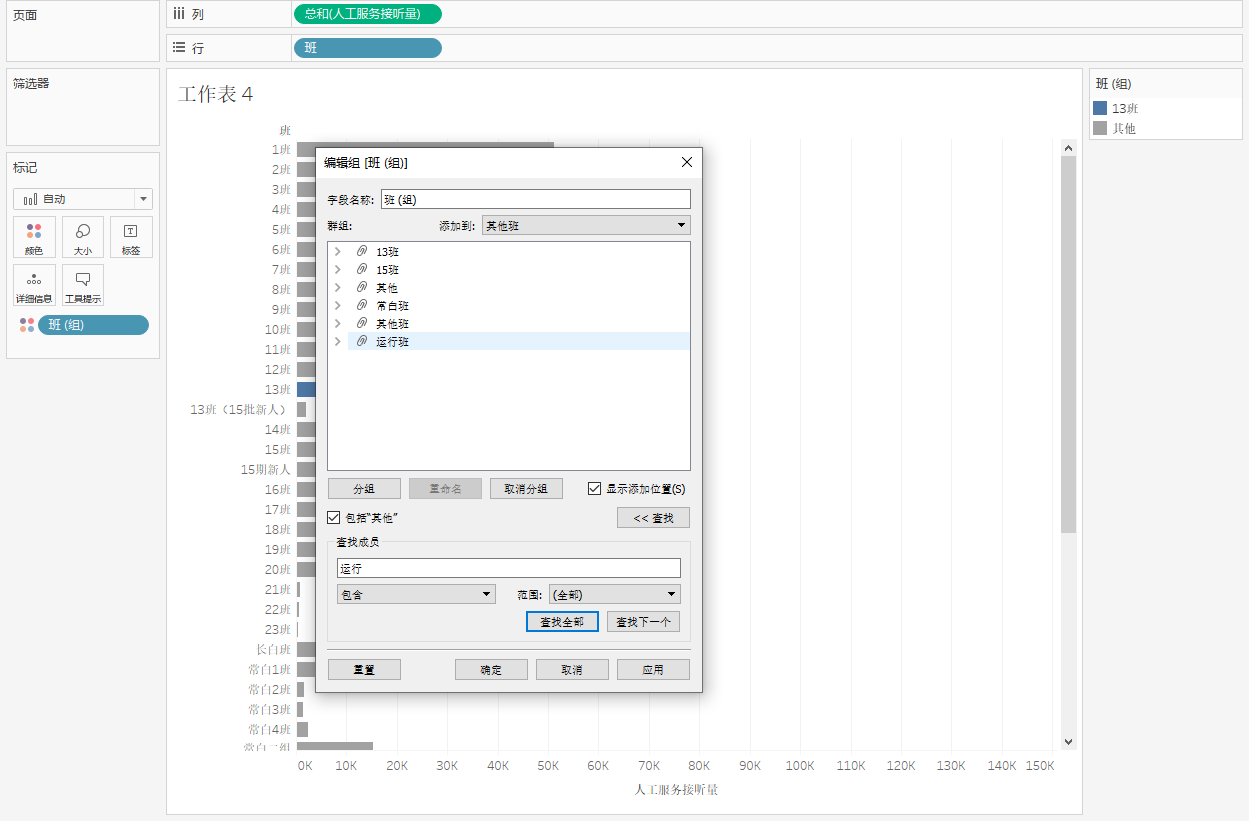Open the 范围 (全部) dropdown
1249x821 pixels.
coord(615,594)
